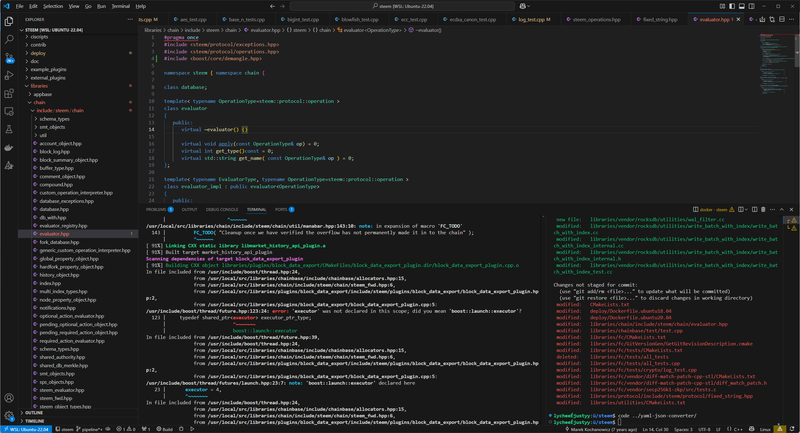This screenshot has height=433, width=800.
Task: Switch to the PORTS panel tab
Action: tap(284, 210)
